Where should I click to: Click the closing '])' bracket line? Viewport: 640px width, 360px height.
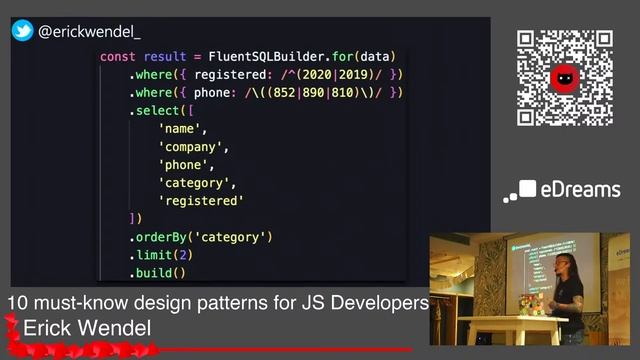click(136, 219)
